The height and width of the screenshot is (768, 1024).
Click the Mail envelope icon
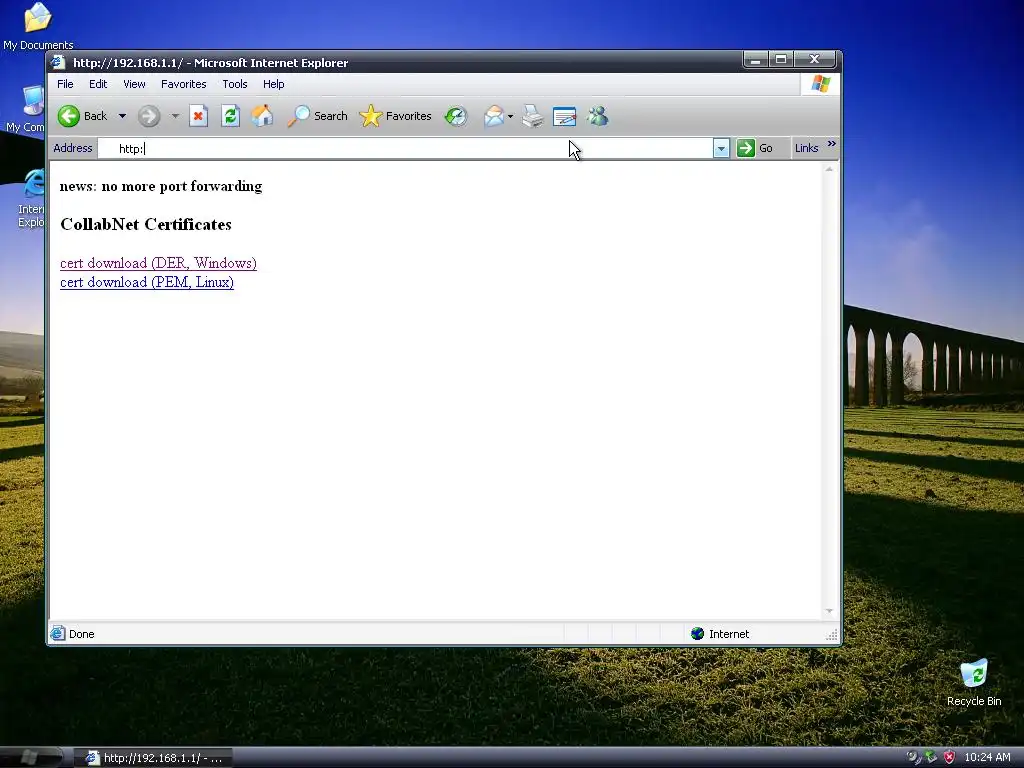point(494,116)
